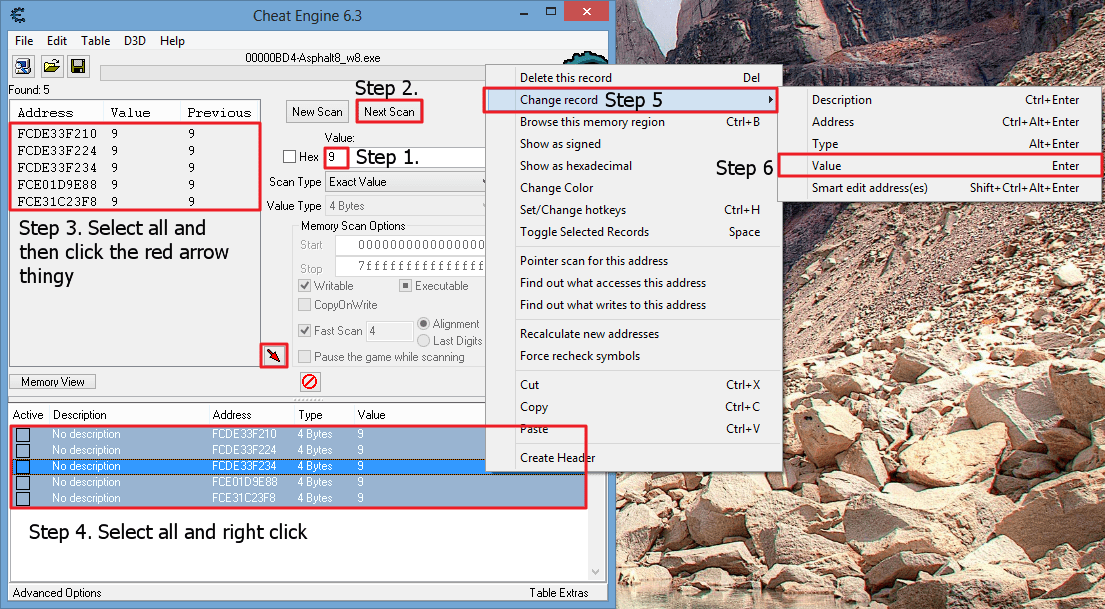
Task: Open a cheat table file icon
Action: click(x=51, y=67)
